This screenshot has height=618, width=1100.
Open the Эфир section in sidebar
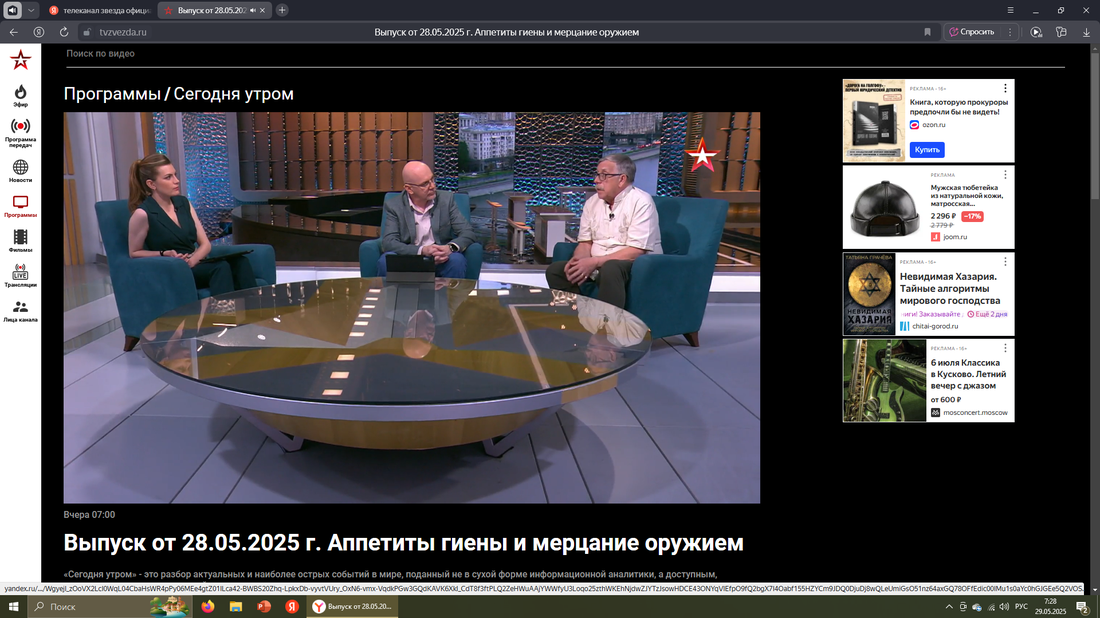(x=20, y=96)
